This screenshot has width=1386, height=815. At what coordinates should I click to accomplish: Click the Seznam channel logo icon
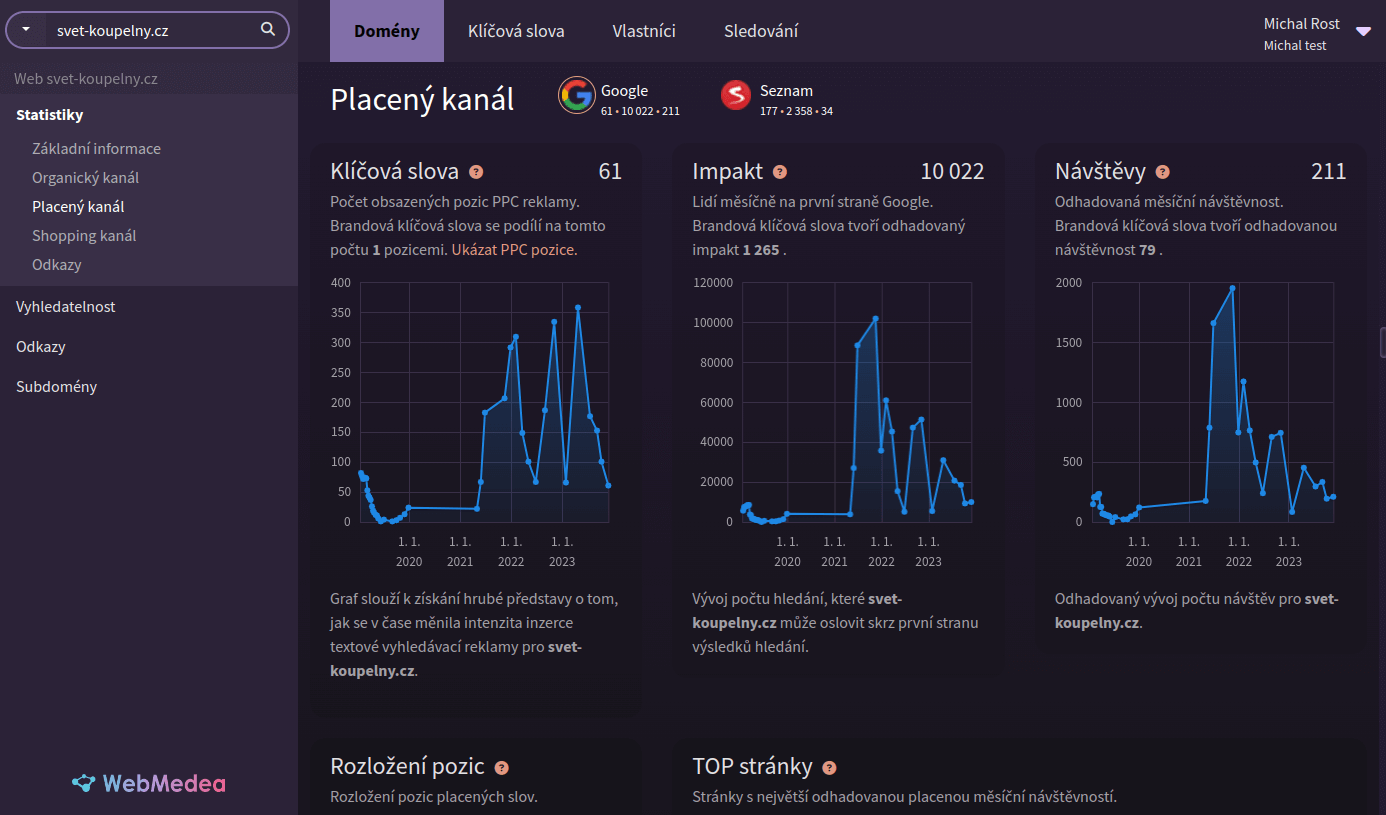[736, 95]
